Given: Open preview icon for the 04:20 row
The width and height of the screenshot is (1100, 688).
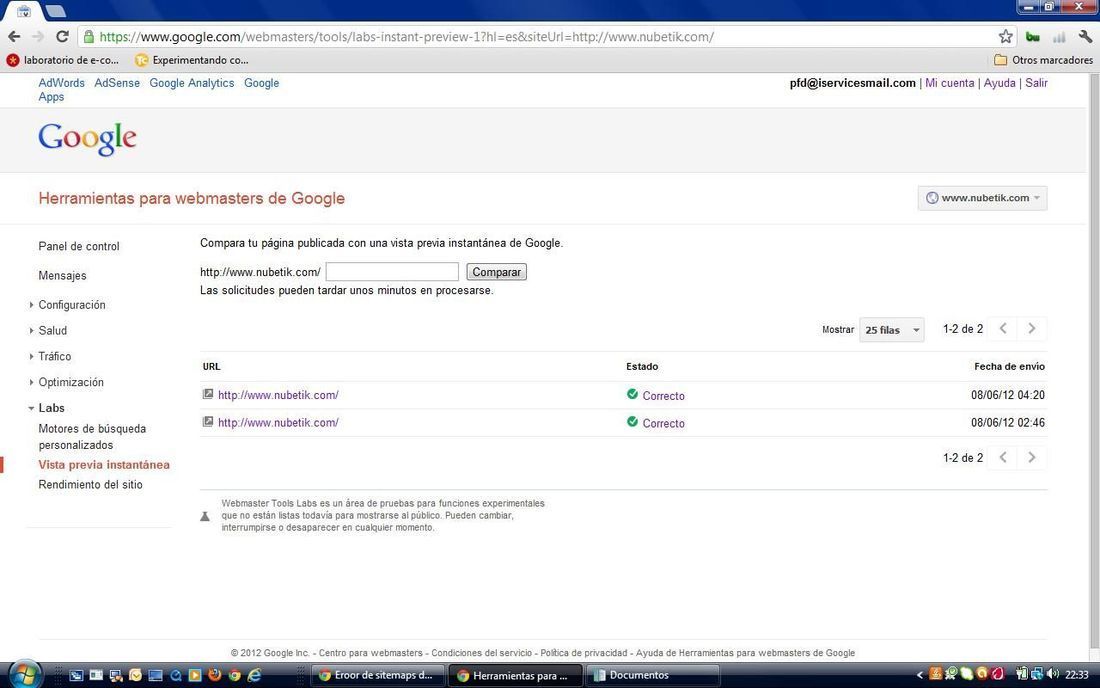Looking at the screenshot, I should pyautogui.click(x=208, y=394).
